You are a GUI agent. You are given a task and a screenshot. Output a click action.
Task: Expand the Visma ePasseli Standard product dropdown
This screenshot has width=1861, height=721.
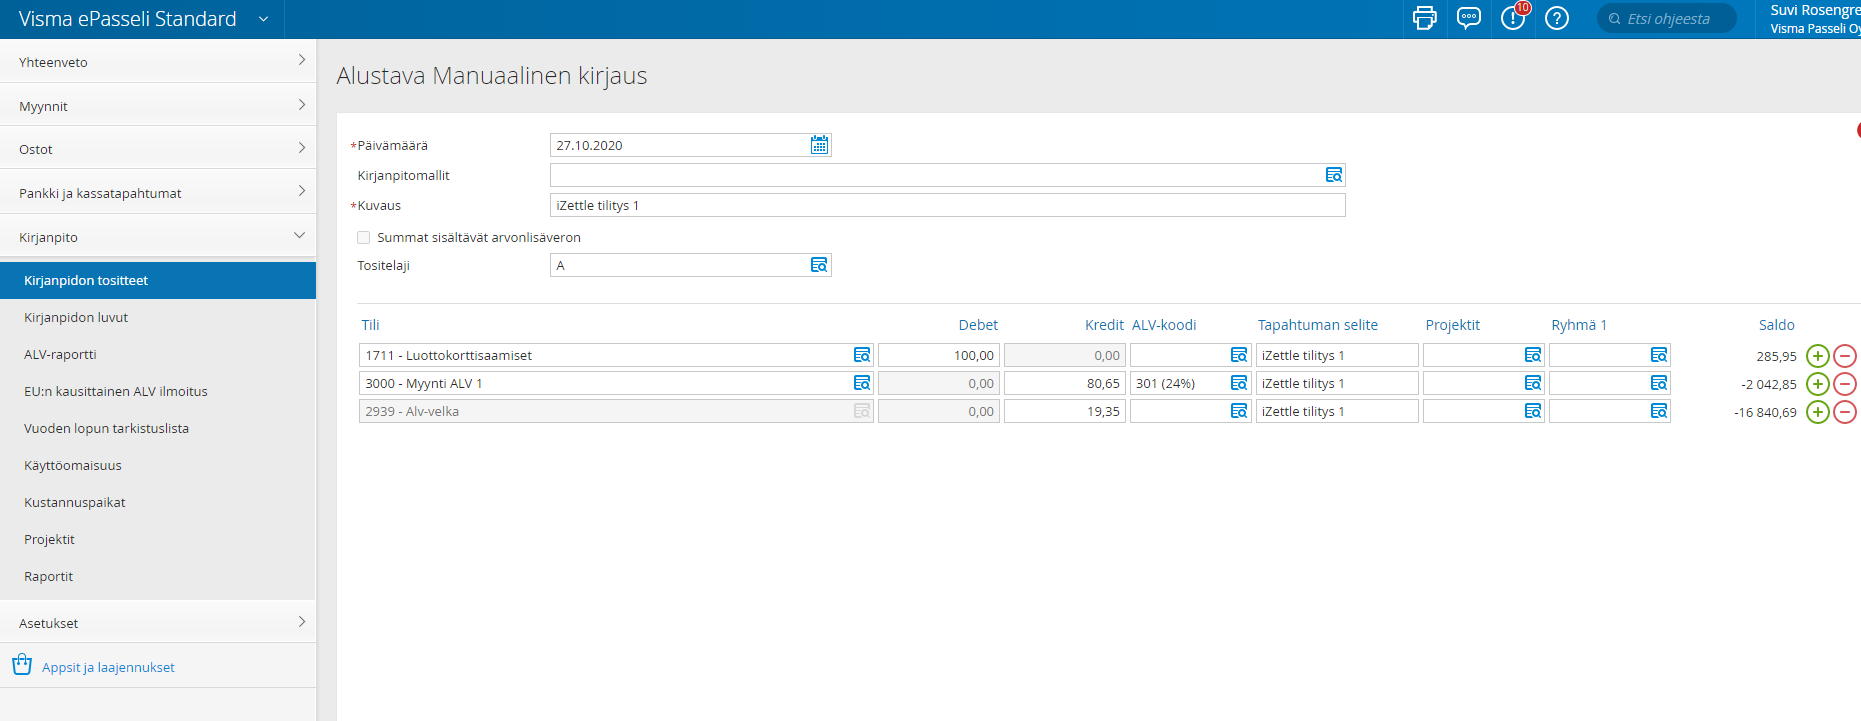[x=263, y=19]
